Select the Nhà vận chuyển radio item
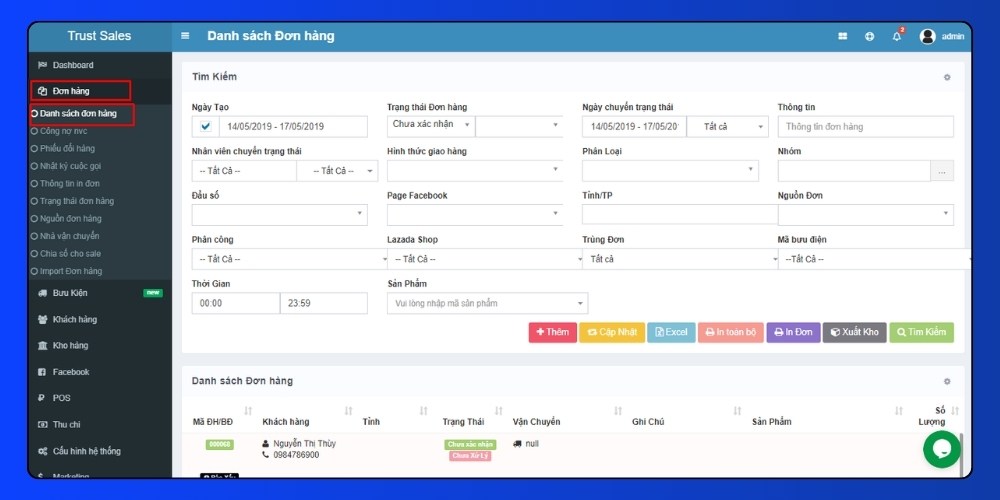This screenshot has height=500, width=1000. point(64,236)
